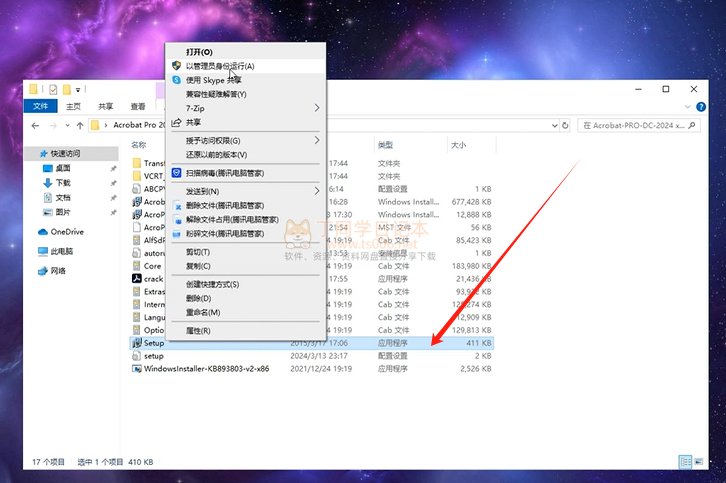Click the properties checkmark icon in title bar
Image resolution: width=726 pixels, height=483 pixels.
53,89
